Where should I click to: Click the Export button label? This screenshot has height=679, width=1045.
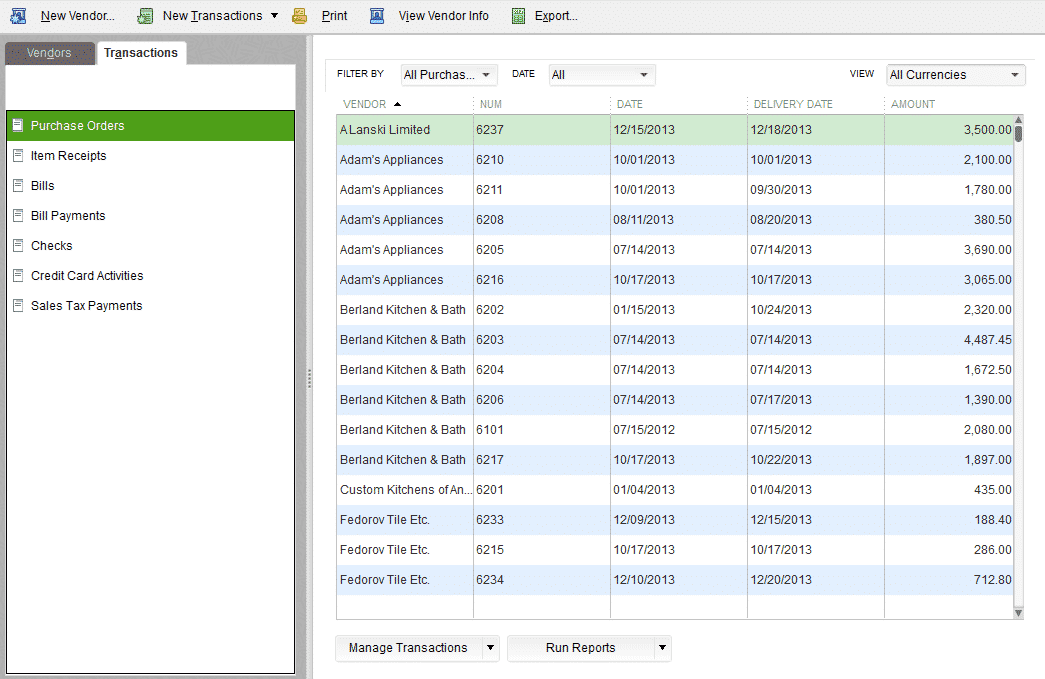[x=556, y=16]
